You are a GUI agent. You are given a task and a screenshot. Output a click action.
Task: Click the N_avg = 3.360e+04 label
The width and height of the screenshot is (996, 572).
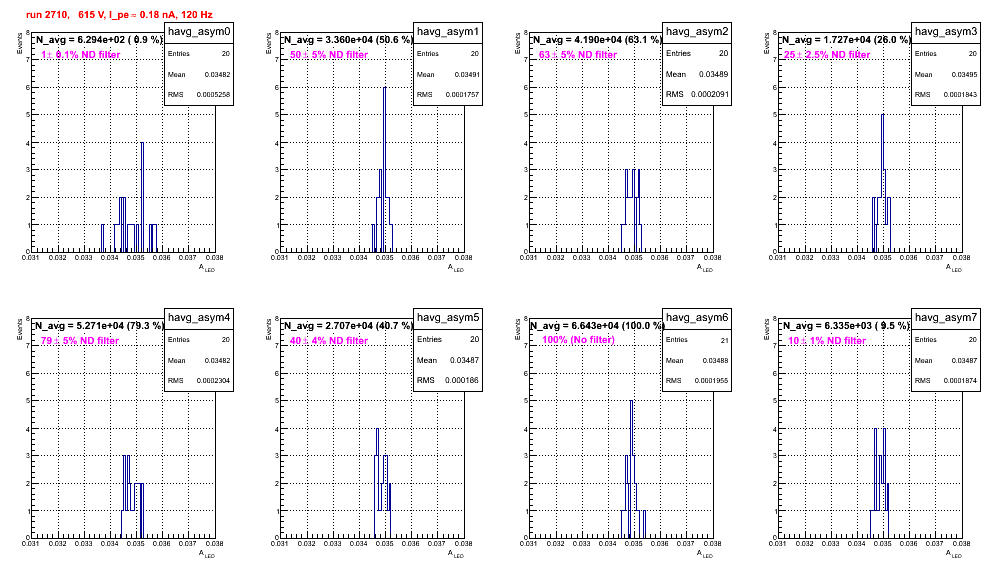347,40
